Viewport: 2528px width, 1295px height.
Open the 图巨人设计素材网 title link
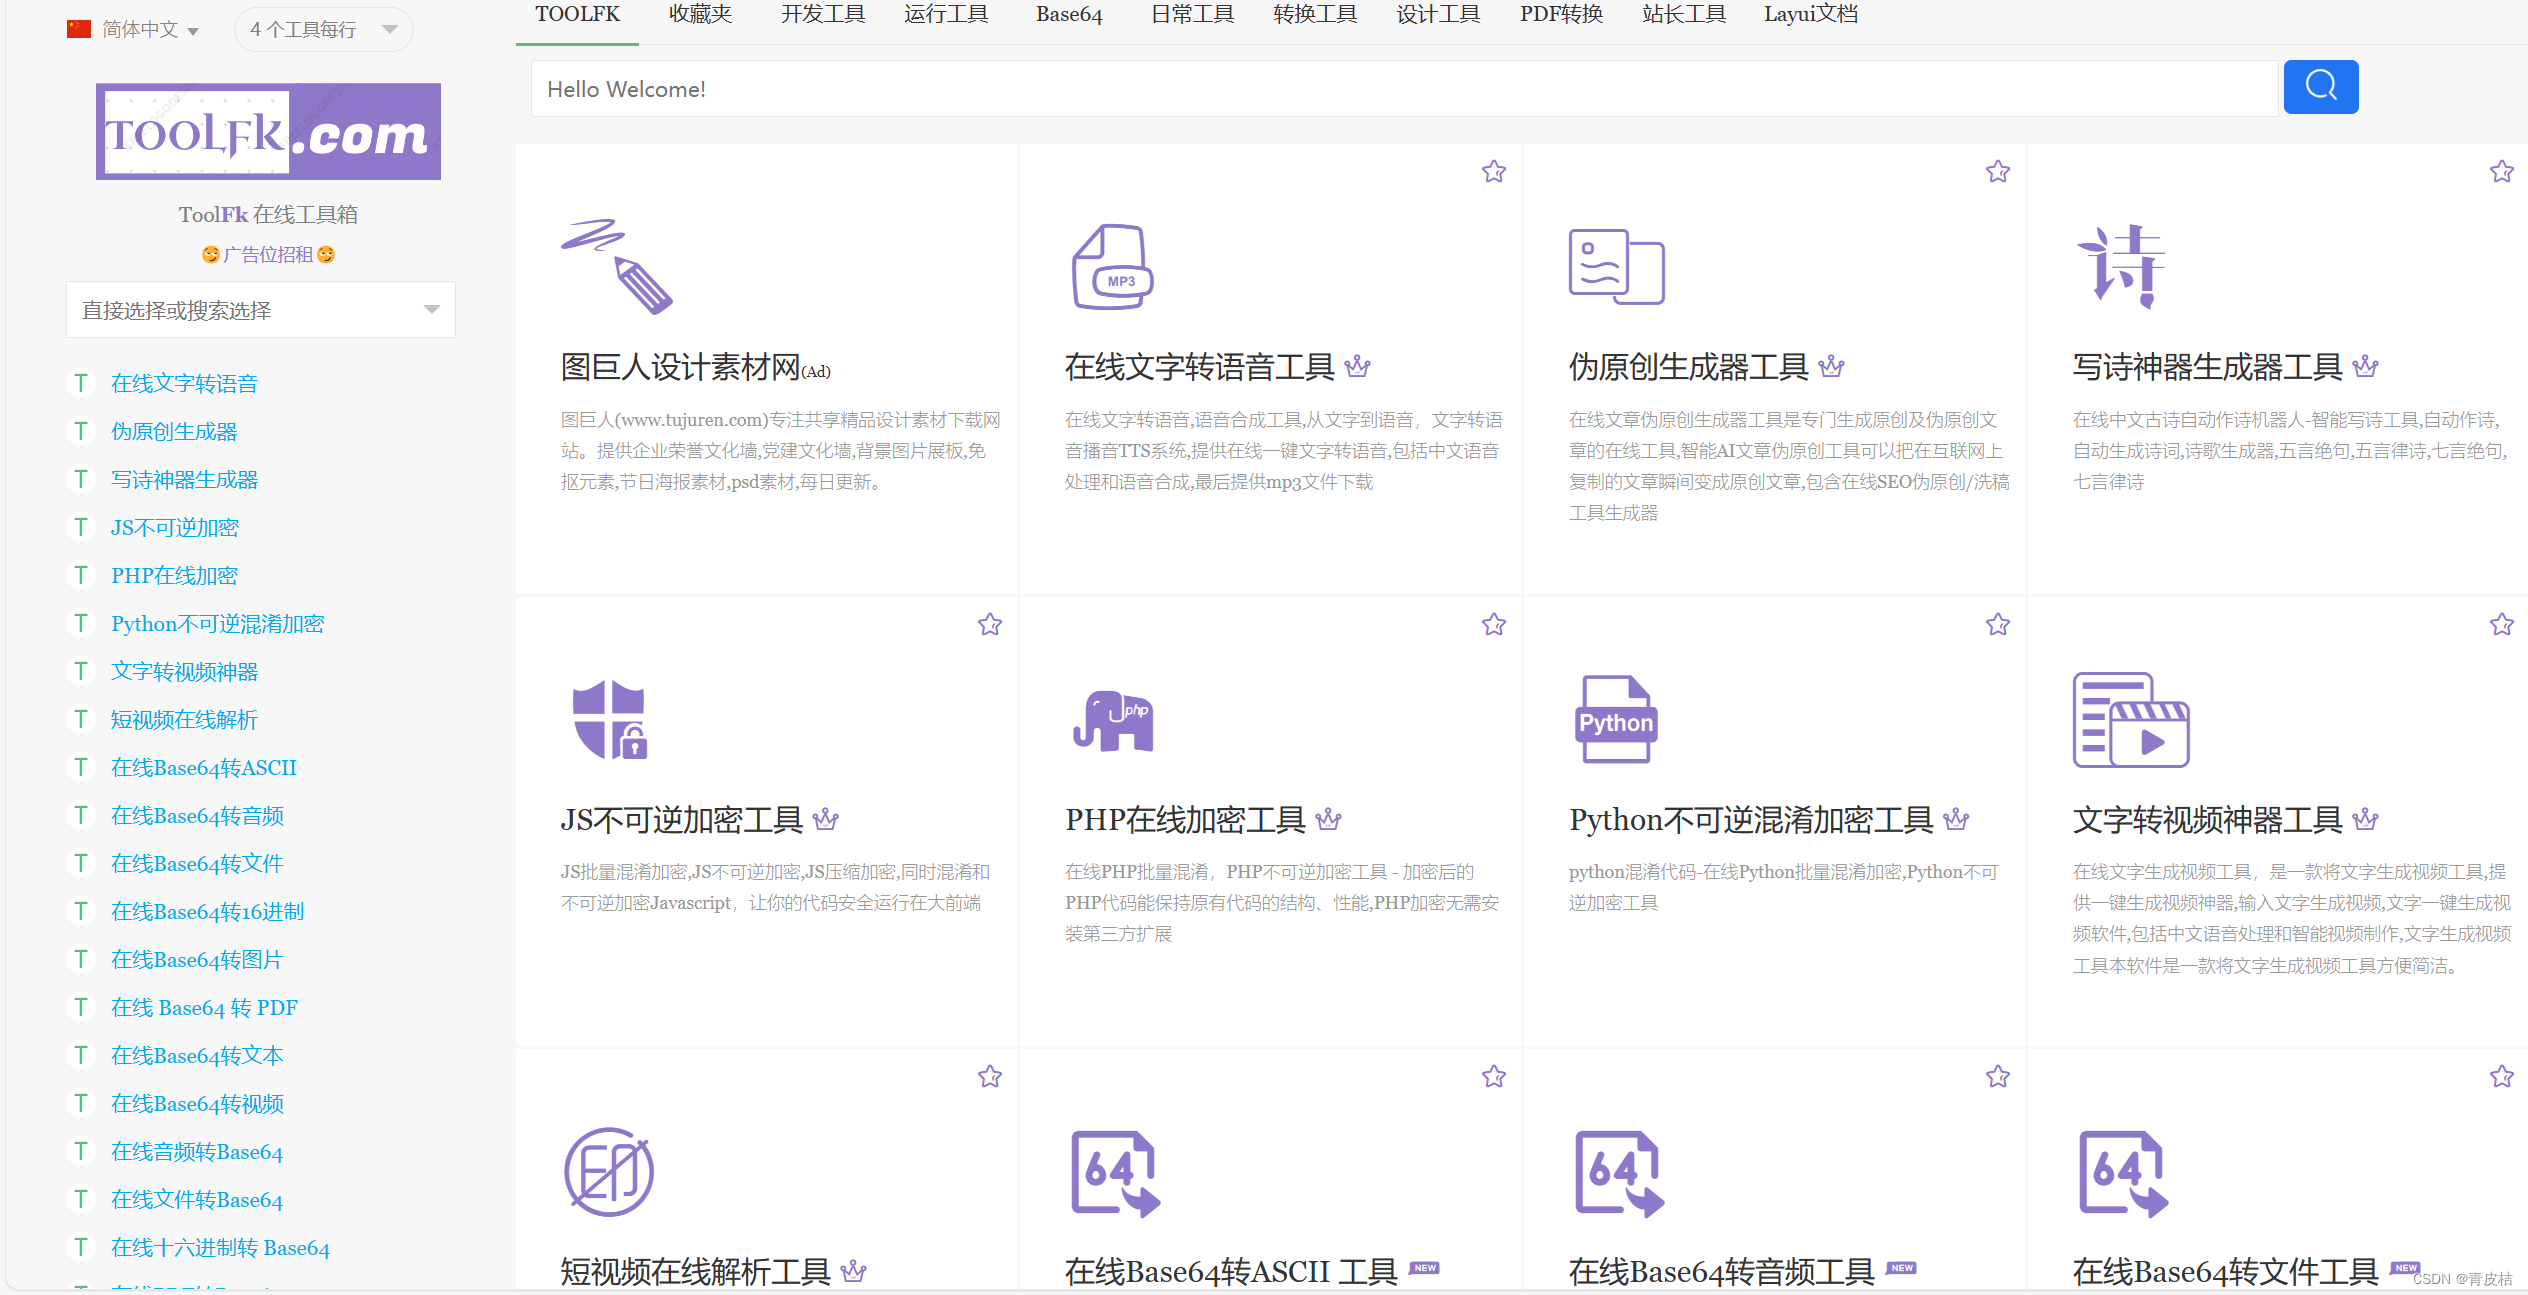pos(680,367)
